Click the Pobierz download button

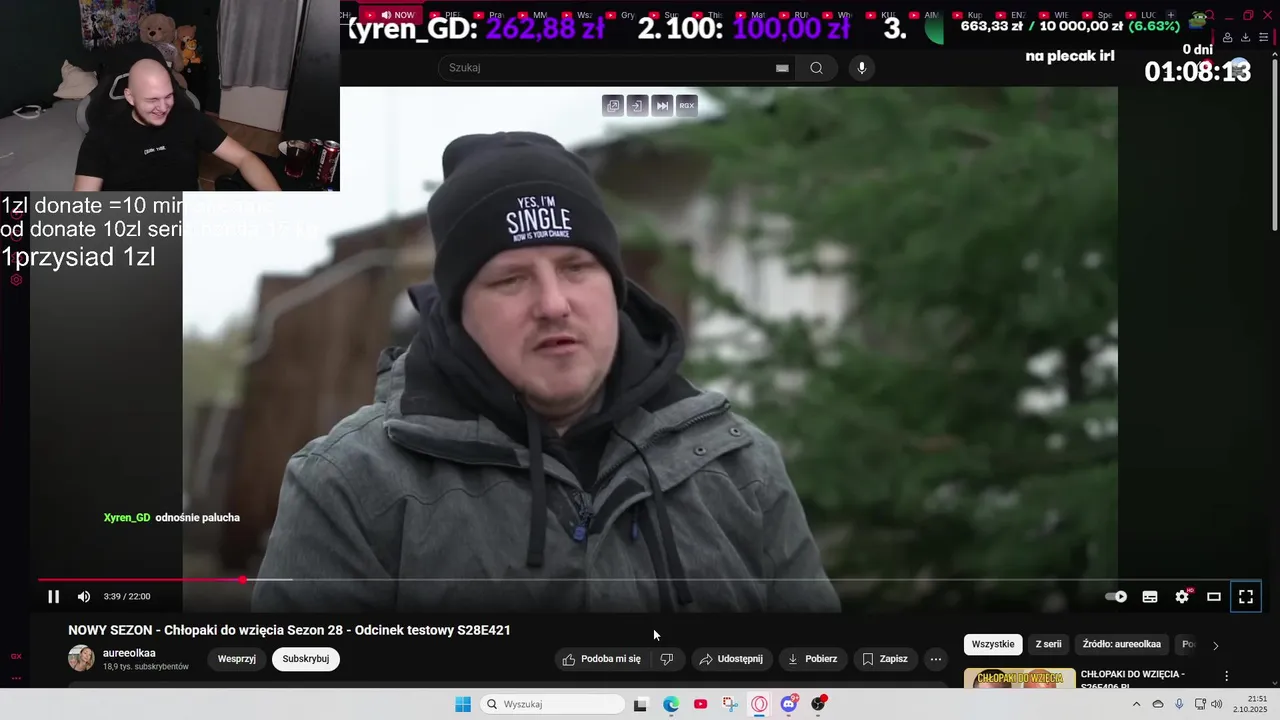pyautogui.click(x=813, y=659)
